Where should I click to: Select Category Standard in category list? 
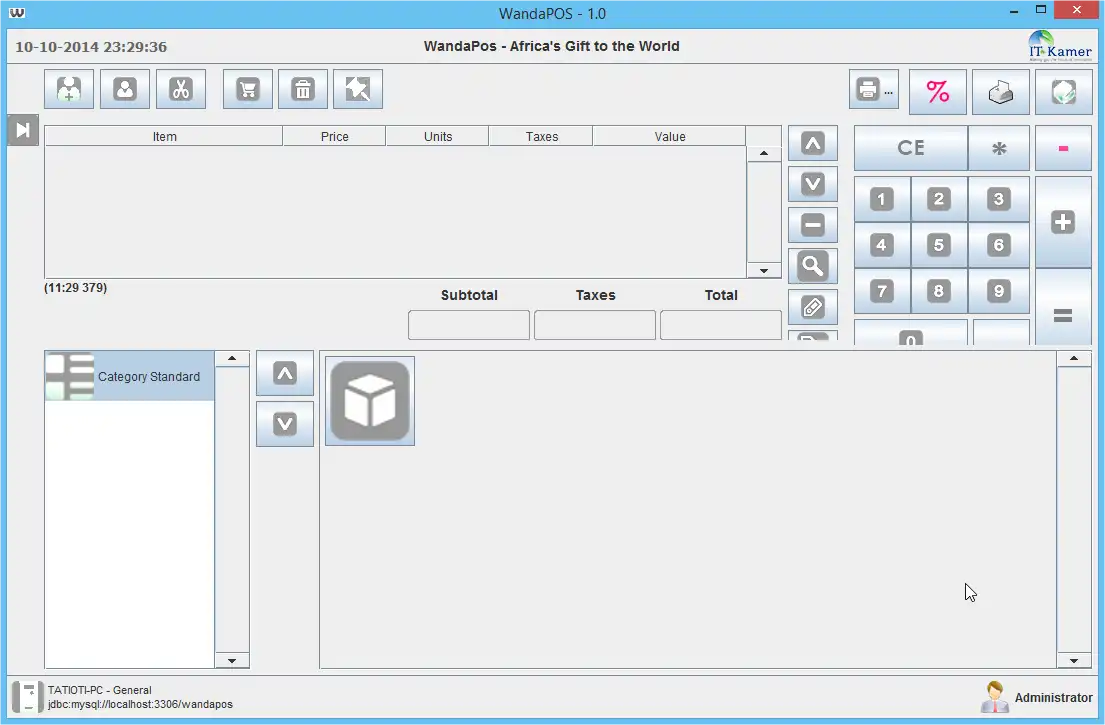pyautogui.click(x=130, y=376)
